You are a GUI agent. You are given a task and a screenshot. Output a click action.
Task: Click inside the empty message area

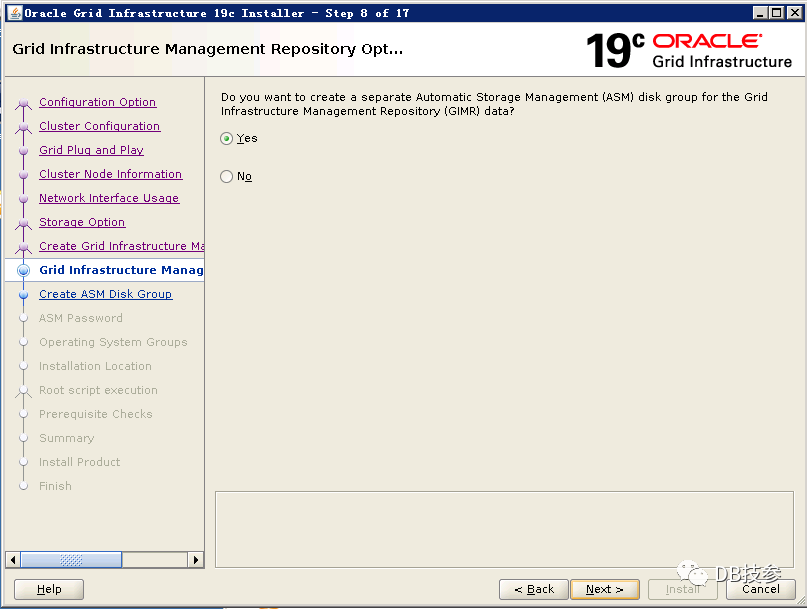tap(504, 530)
